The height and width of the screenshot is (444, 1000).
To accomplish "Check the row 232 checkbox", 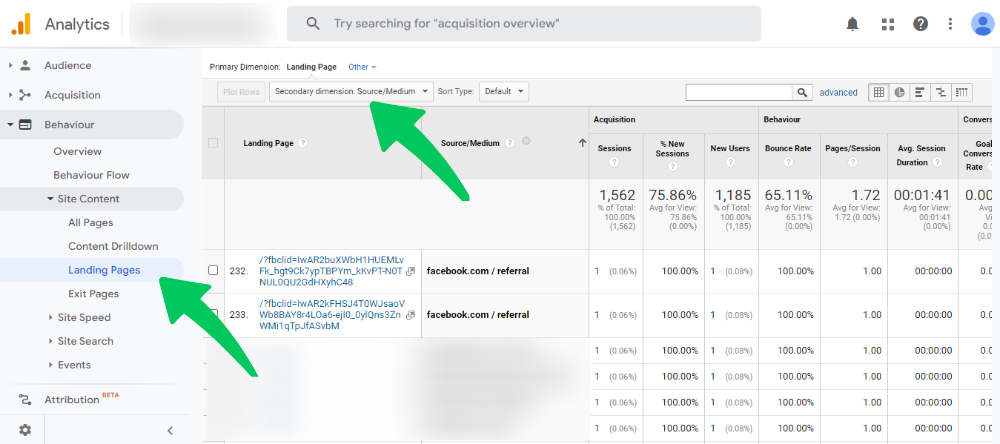I will (x=213, y=270).
